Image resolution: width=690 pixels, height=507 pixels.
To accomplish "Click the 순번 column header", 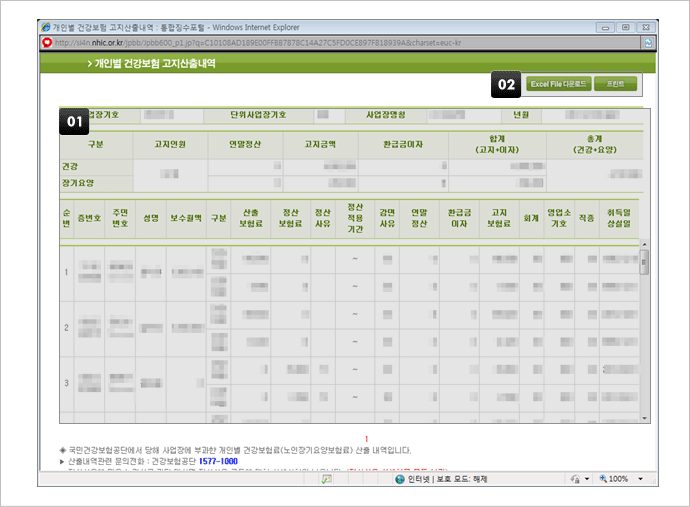I will tap(66, 218).
